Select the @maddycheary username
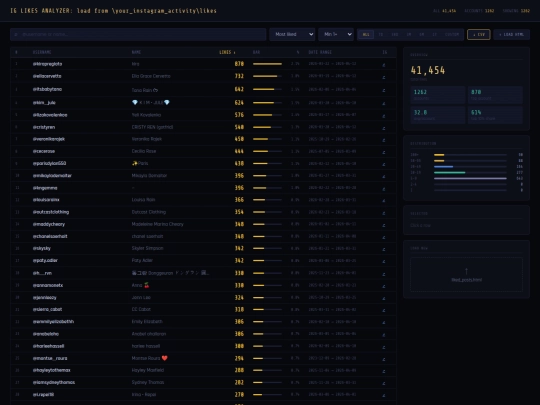 (x=49, y=224)
